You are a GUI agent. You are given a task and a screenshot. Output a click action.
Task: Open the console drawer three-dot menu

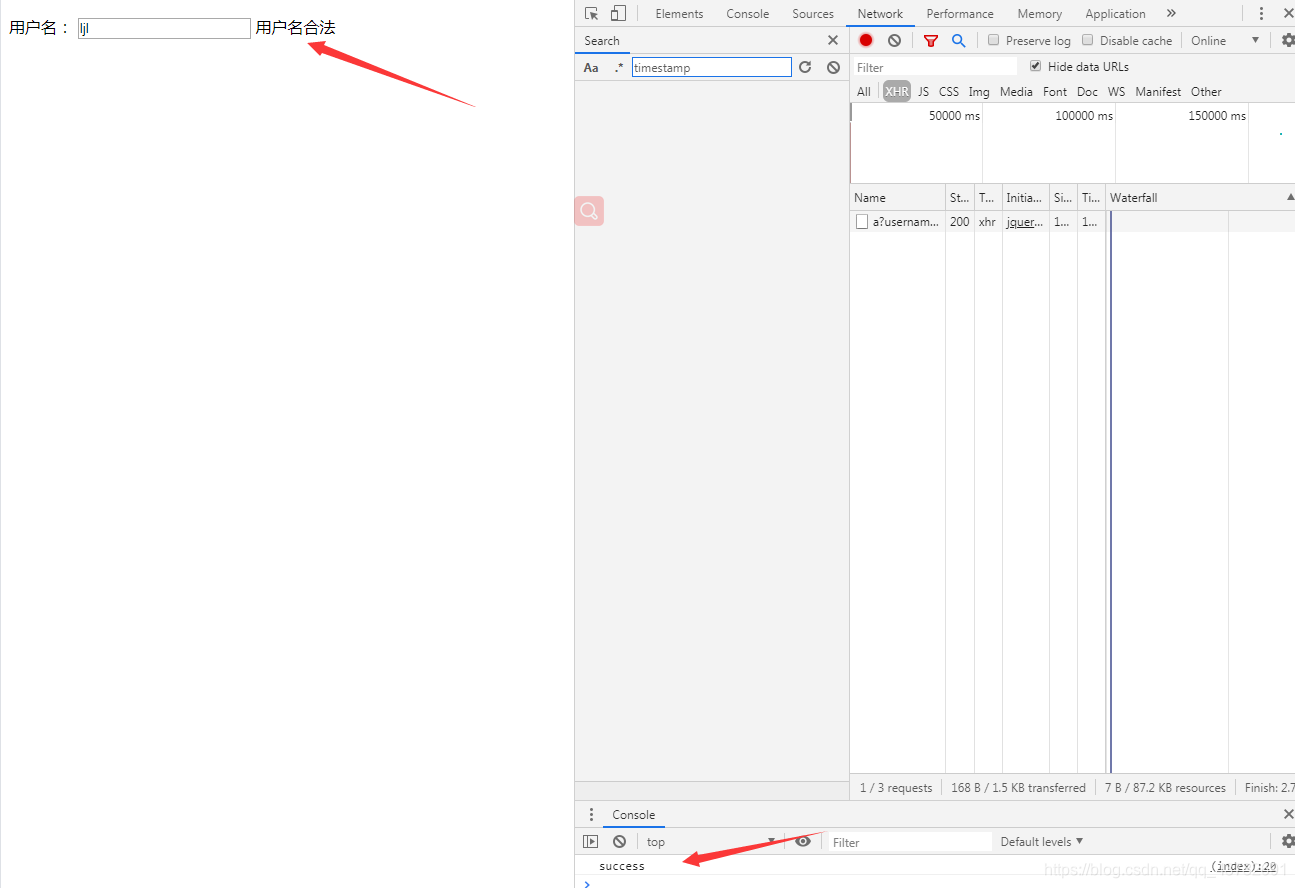(x=591, y=814)
